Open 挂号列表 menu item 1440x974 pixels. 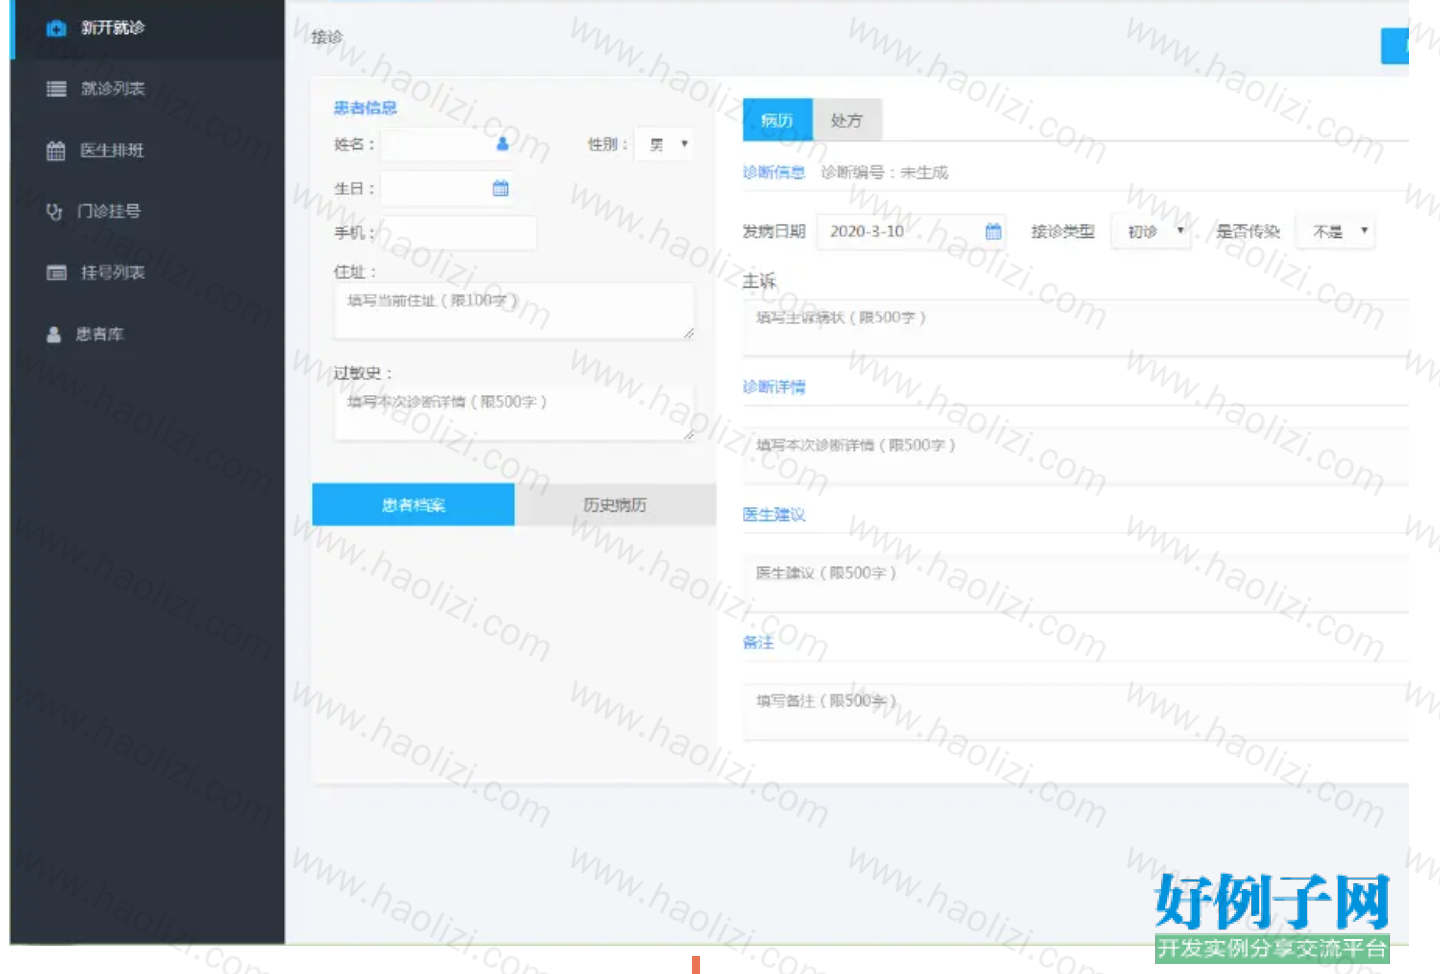point(147,273)
